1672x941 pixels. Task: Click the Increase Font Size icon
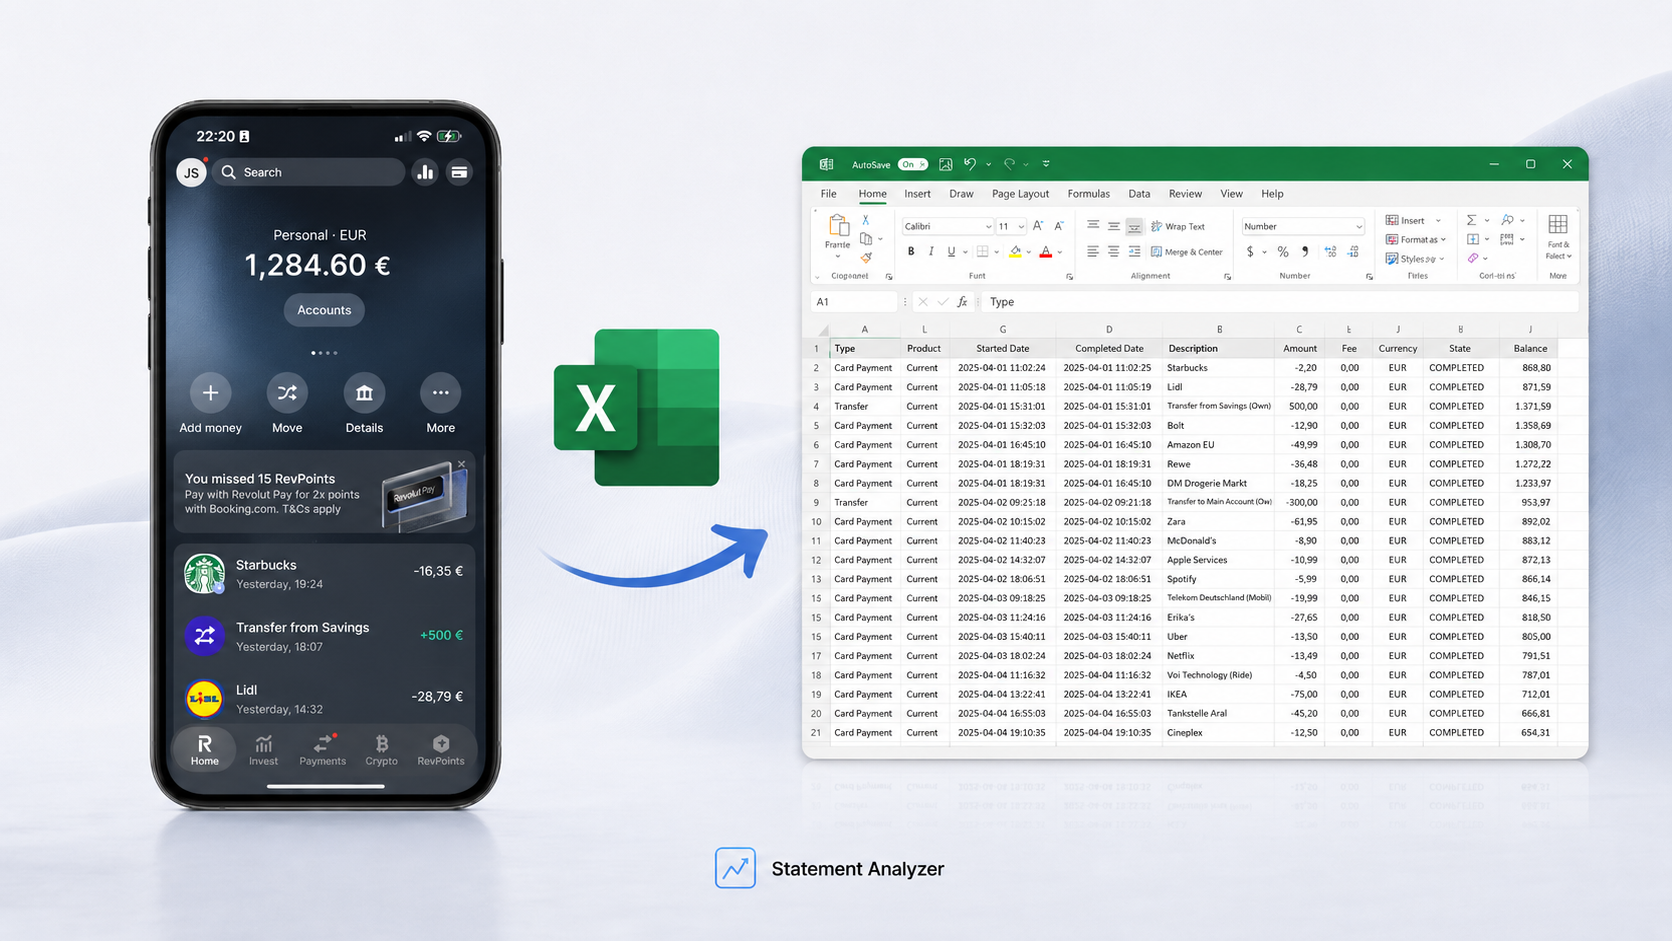pos(1038,226)
